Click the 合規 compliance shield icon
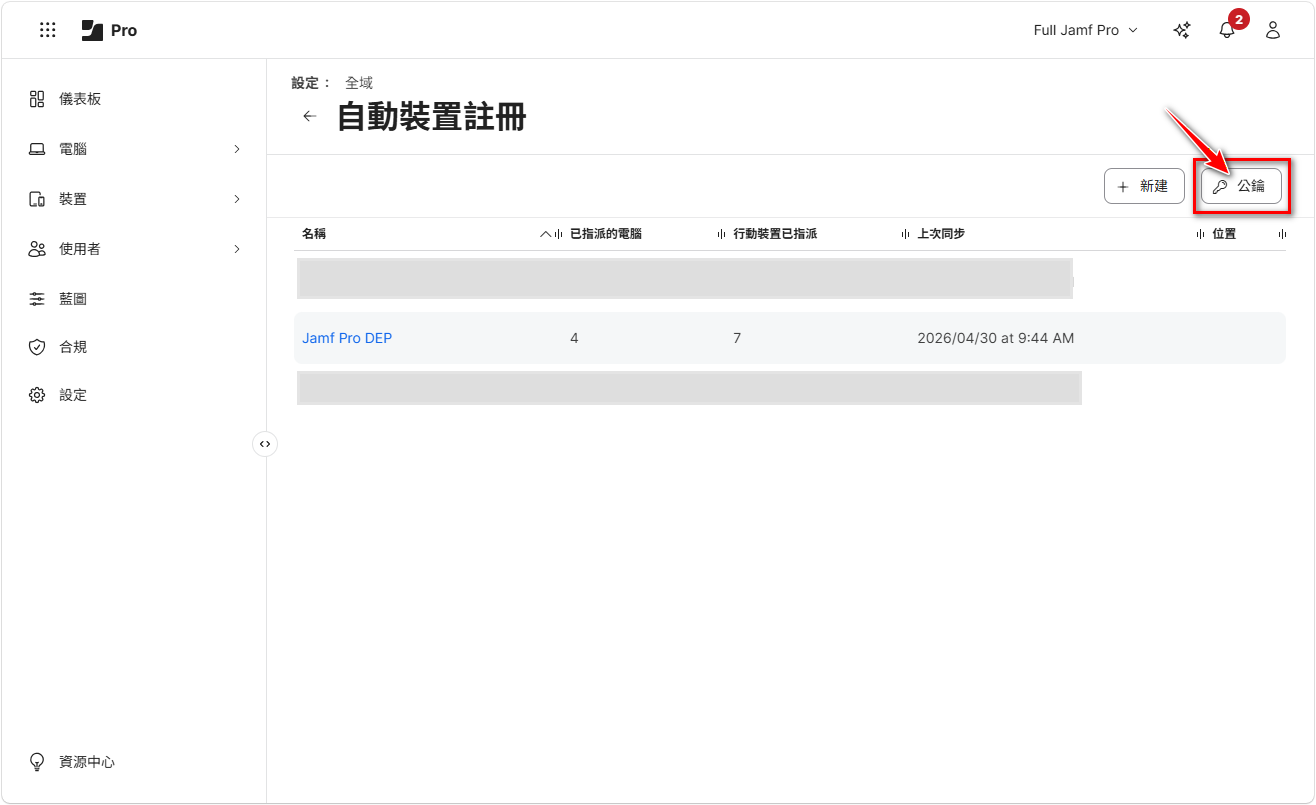 [37, 346]
